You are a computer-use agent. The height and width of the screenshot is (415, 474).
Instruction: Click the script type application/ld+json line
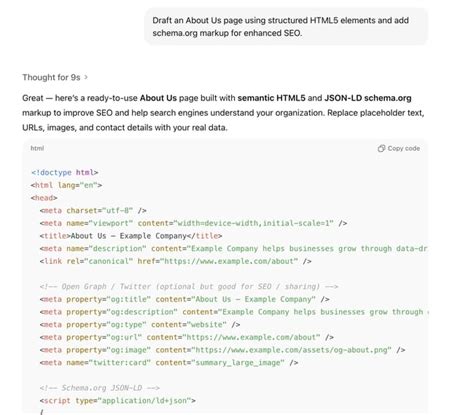point(117,401)
